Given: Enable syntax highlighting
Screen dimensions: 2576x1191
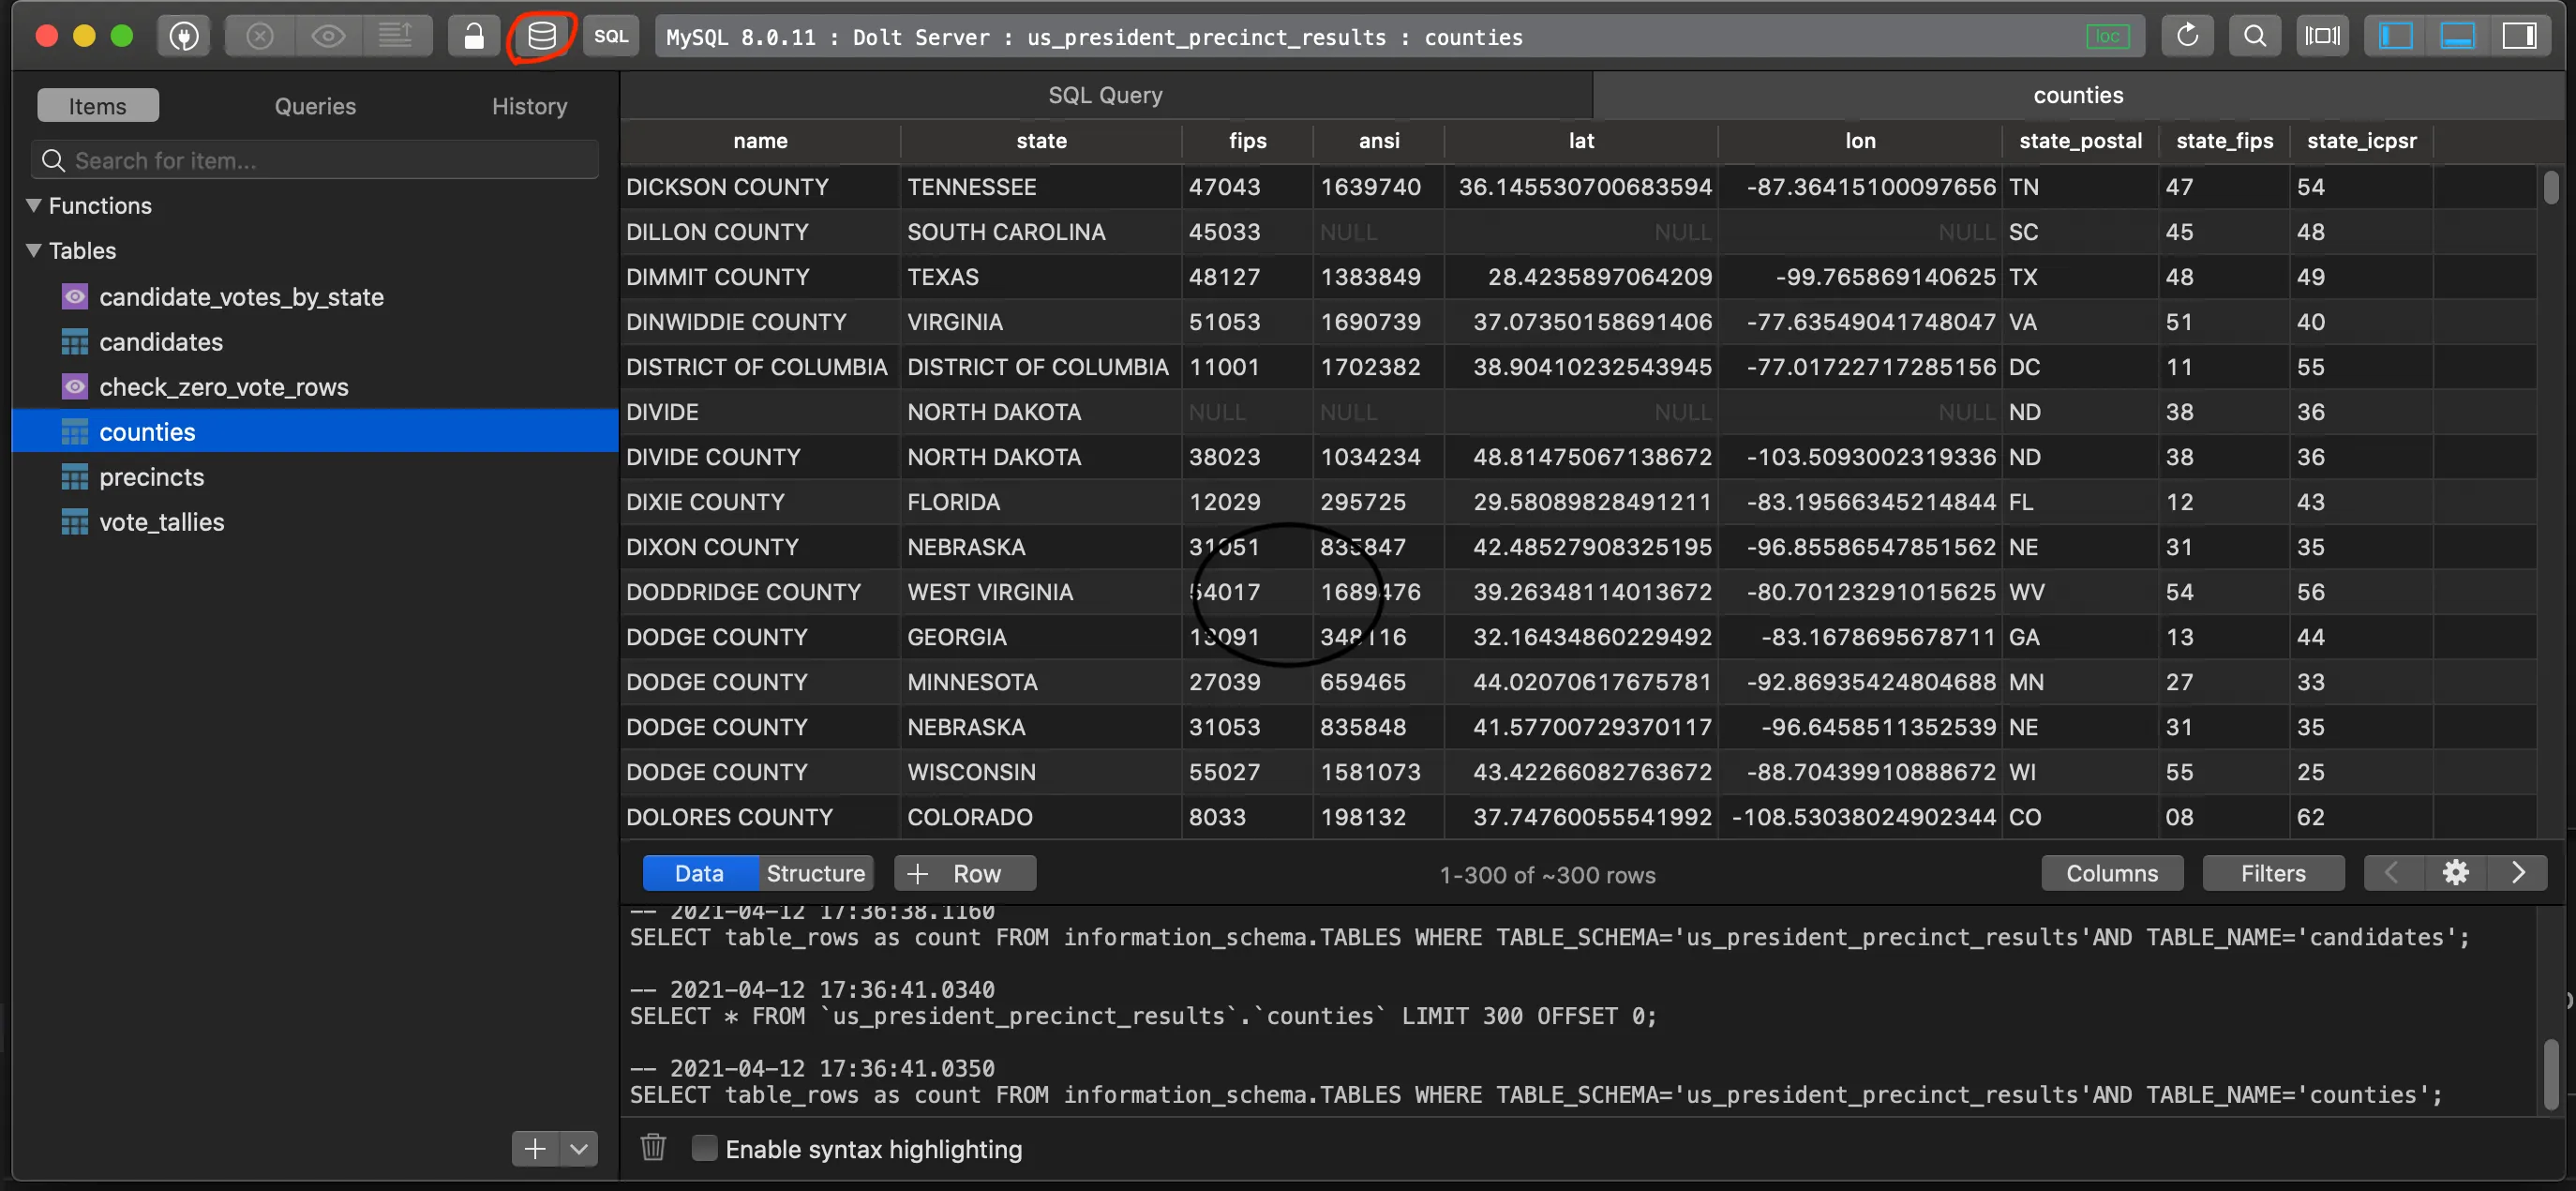Looking at the screenshot, I should click(705, 1148).
